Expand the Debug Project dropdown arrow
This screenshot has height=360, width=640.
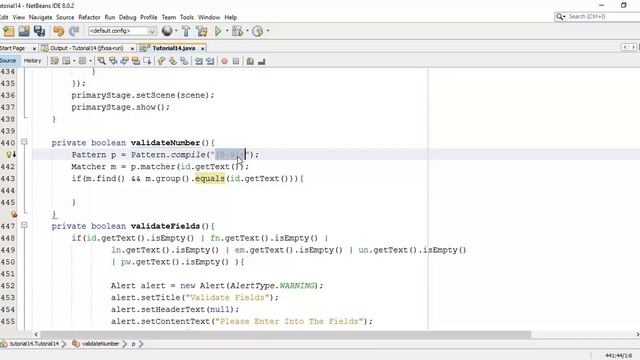[247, 31]
